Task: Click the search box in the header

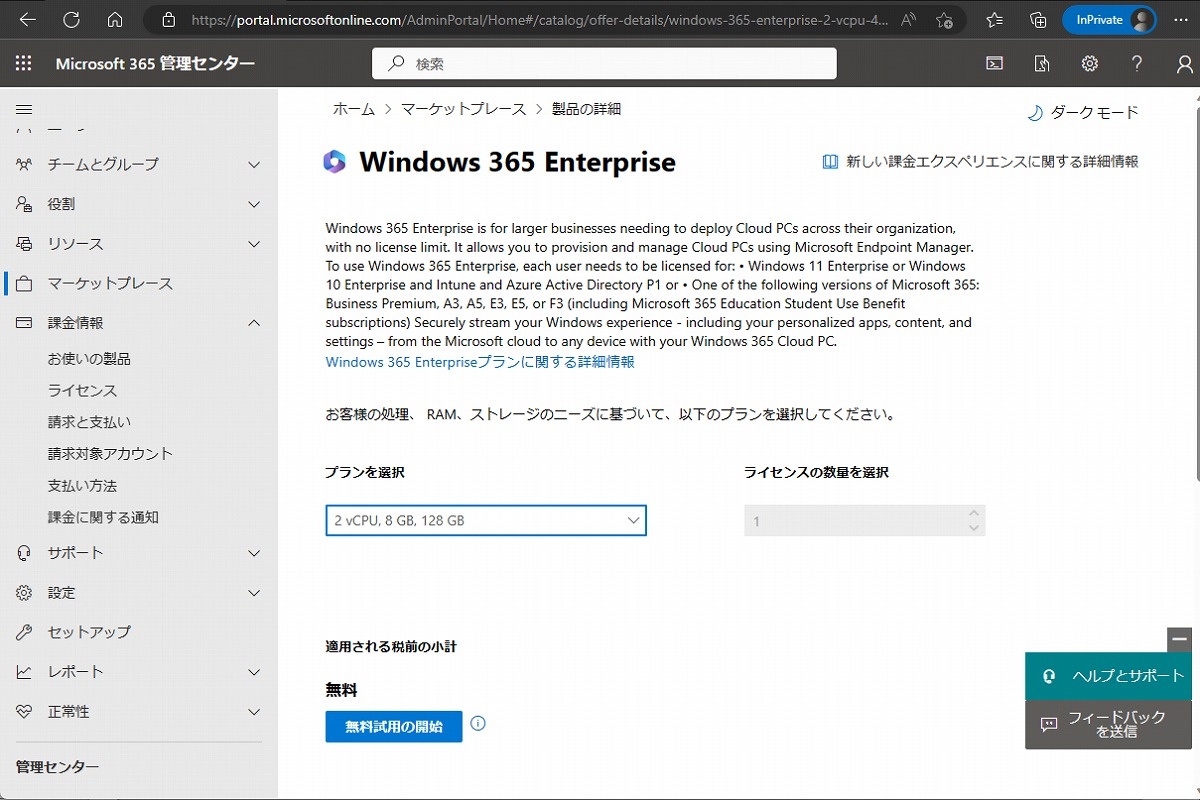Action: [604, 64]
